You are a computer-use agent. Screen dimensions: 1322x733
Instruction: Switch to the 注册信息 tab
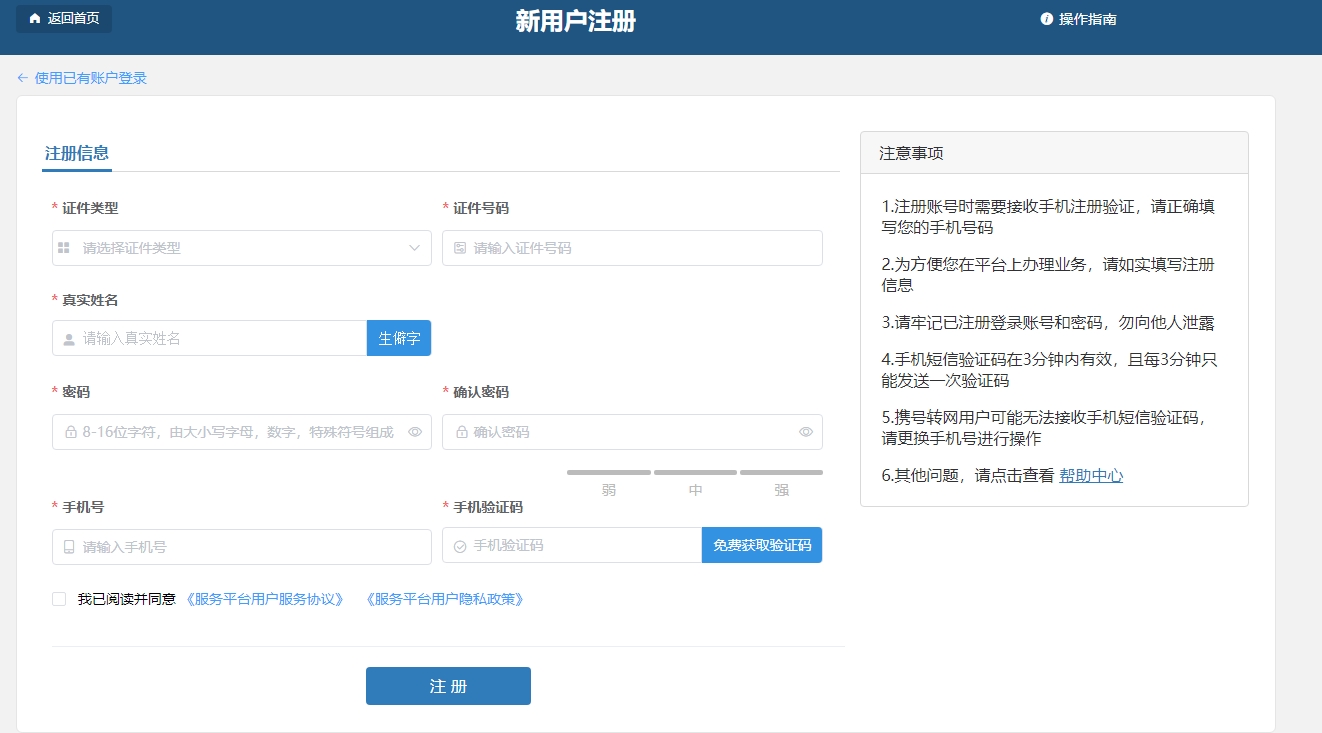coord(77,153)
